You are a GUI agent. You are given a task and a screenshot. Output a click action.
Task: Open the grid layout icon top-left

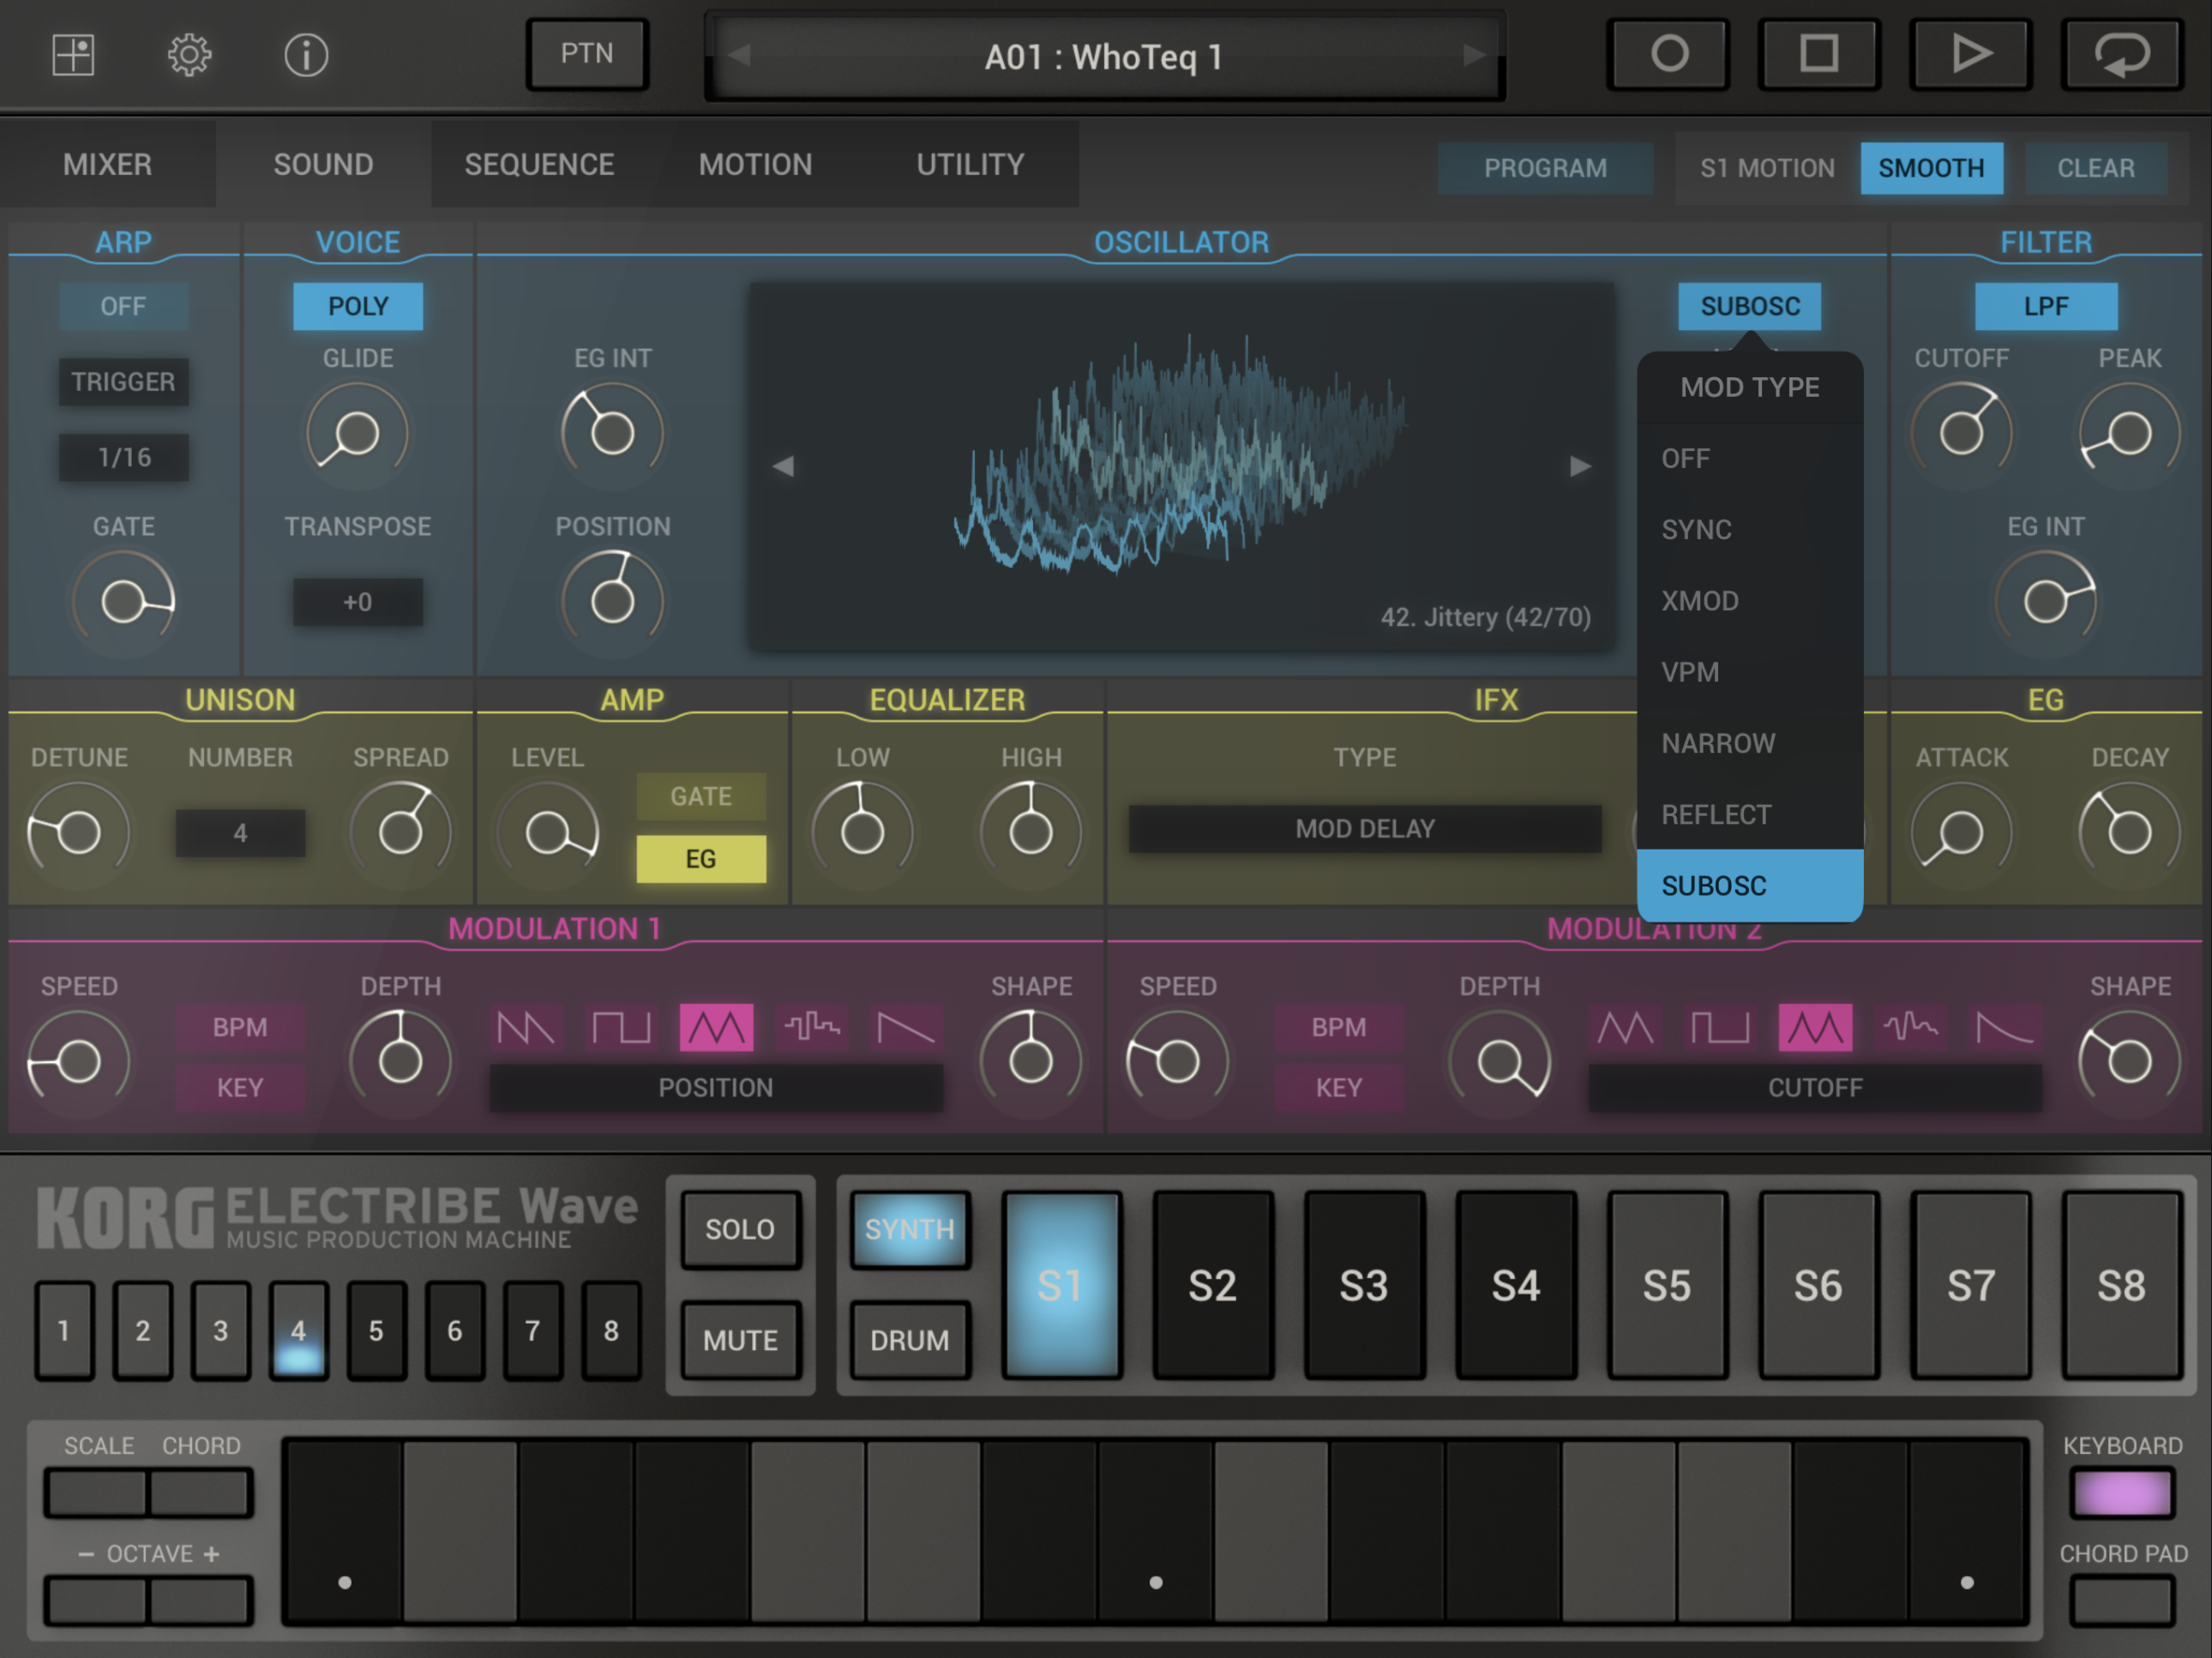73,55
